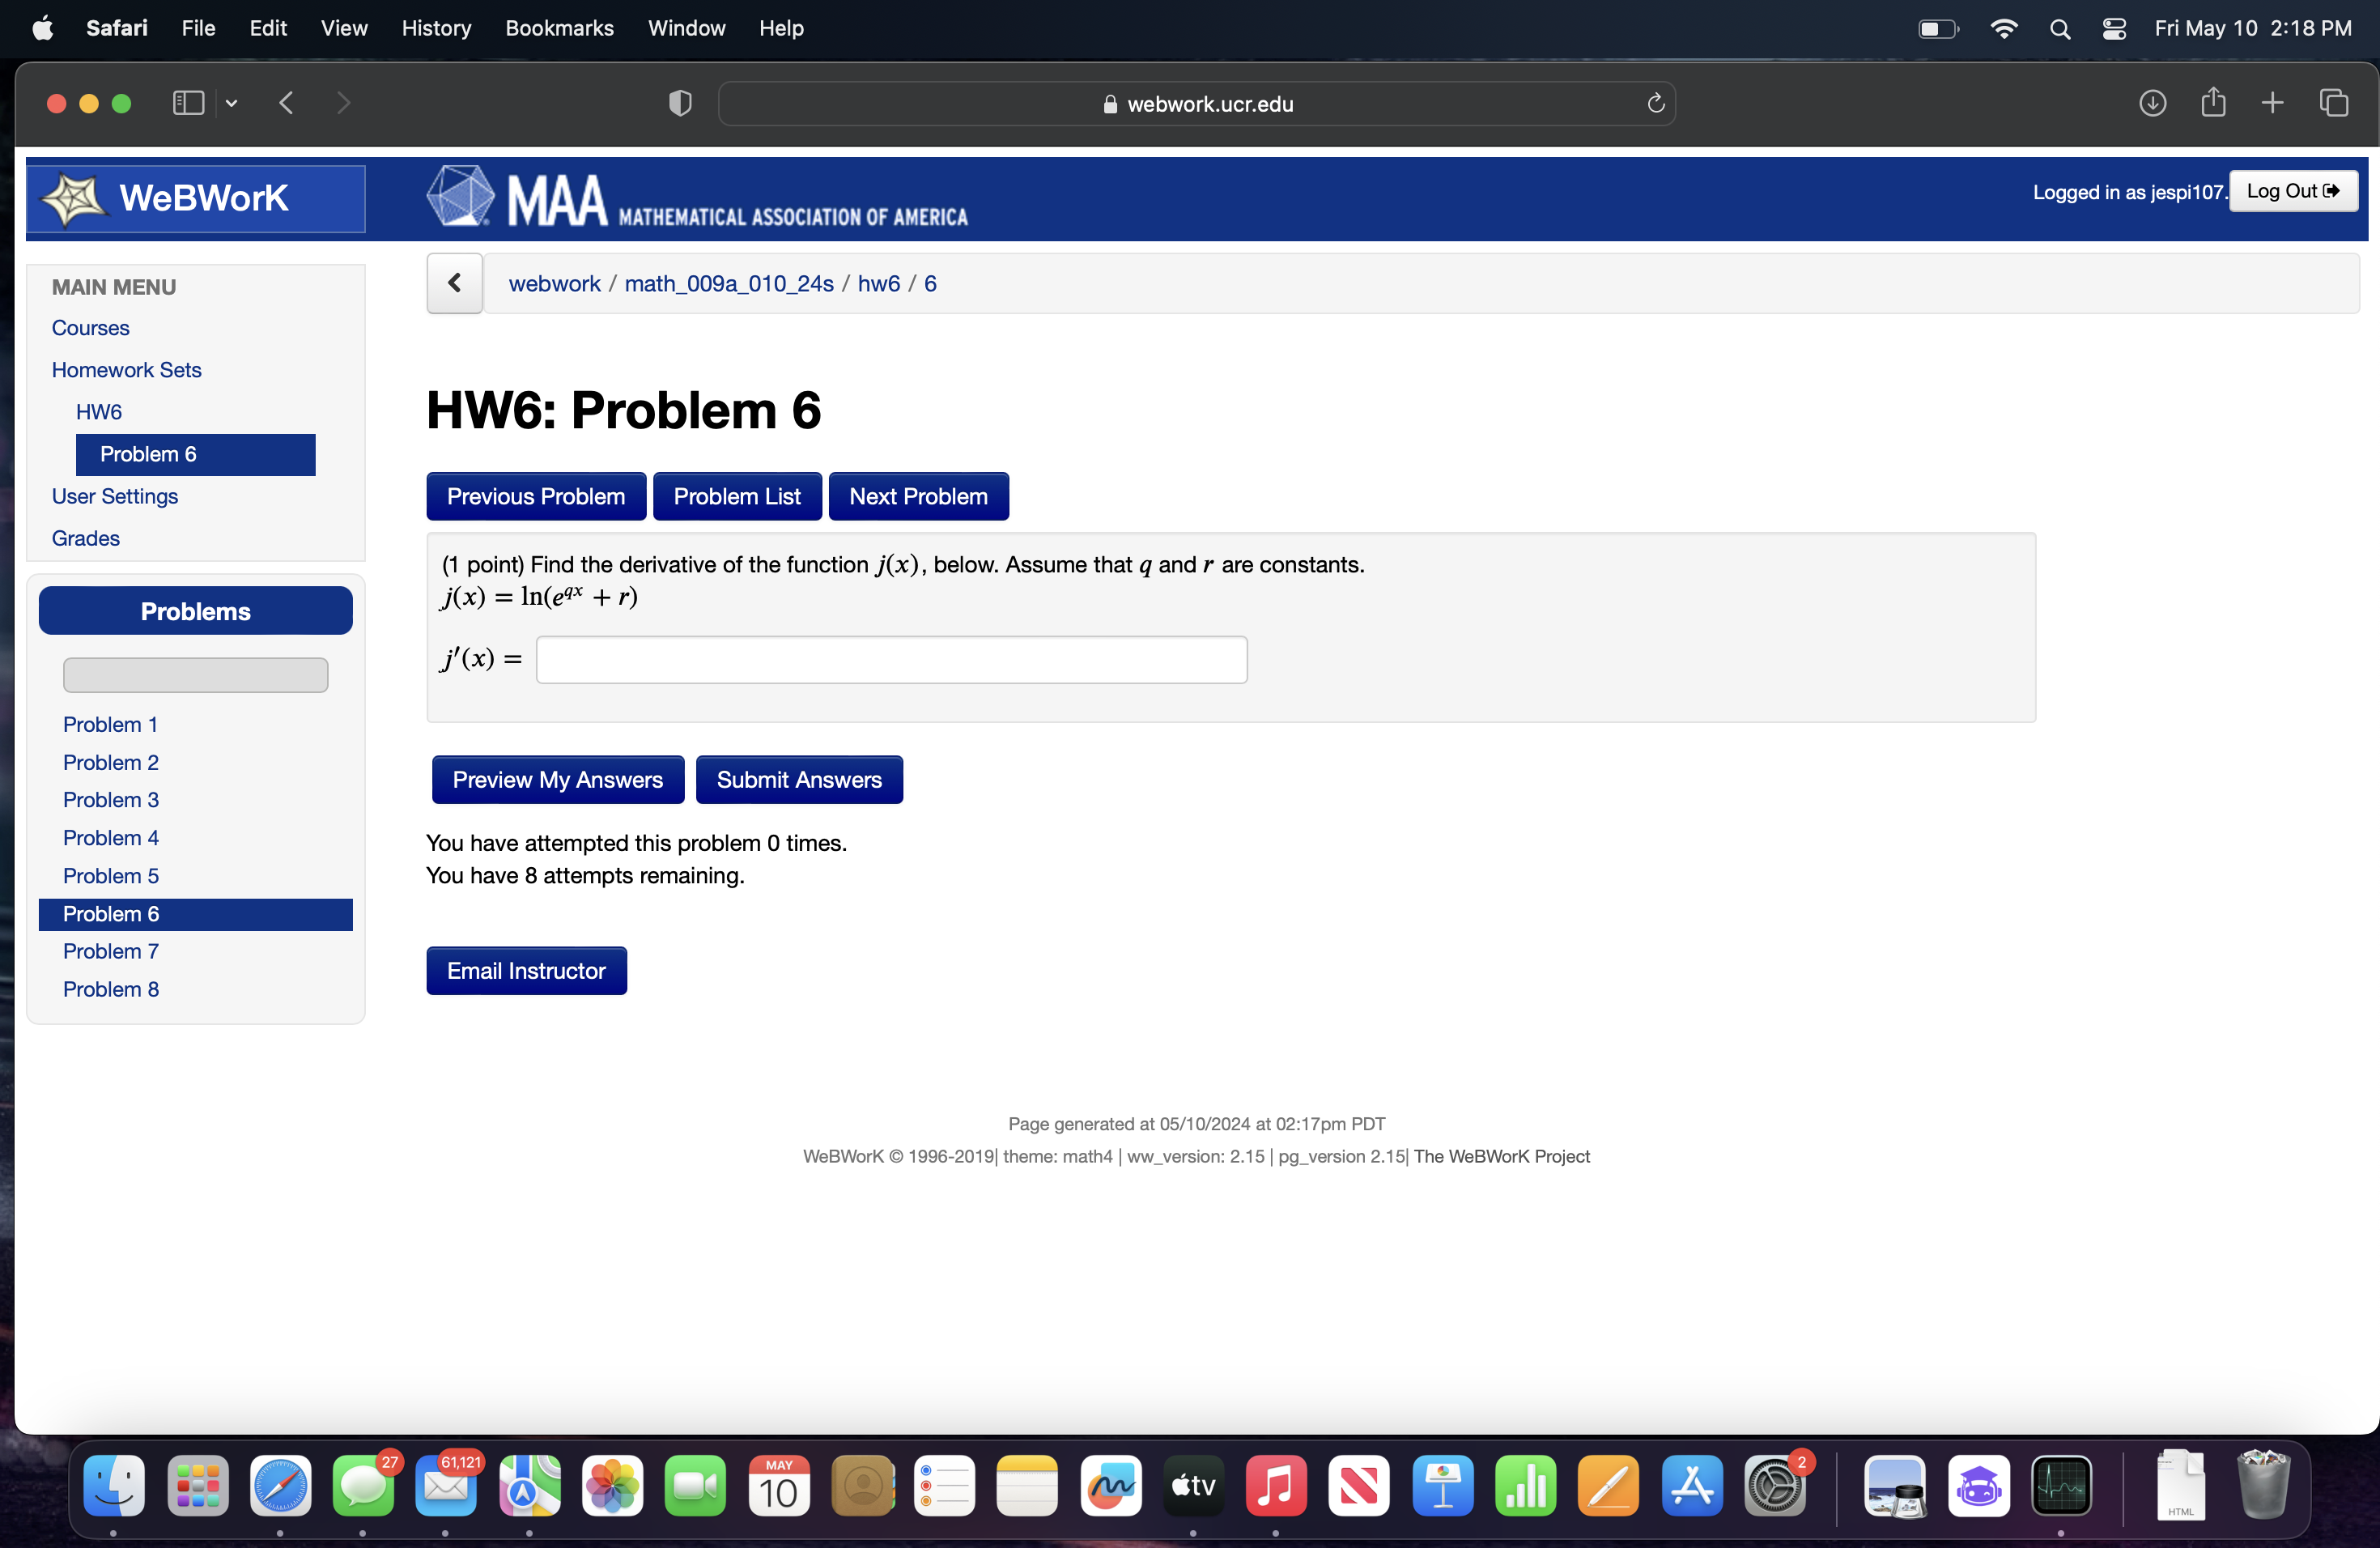Viewport: 2380px width, 1548px height.
Task: Click the Log Out button
Action: pyautogui.click(x=2292, y=191)
